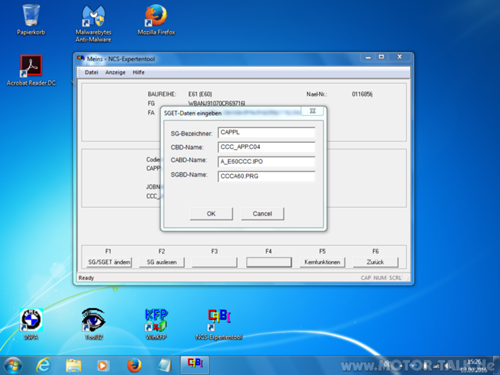The width and height of the screenshot is (500, 375).
Task: Focus the CBD-Name input field
Action: [x=266, y=147]
